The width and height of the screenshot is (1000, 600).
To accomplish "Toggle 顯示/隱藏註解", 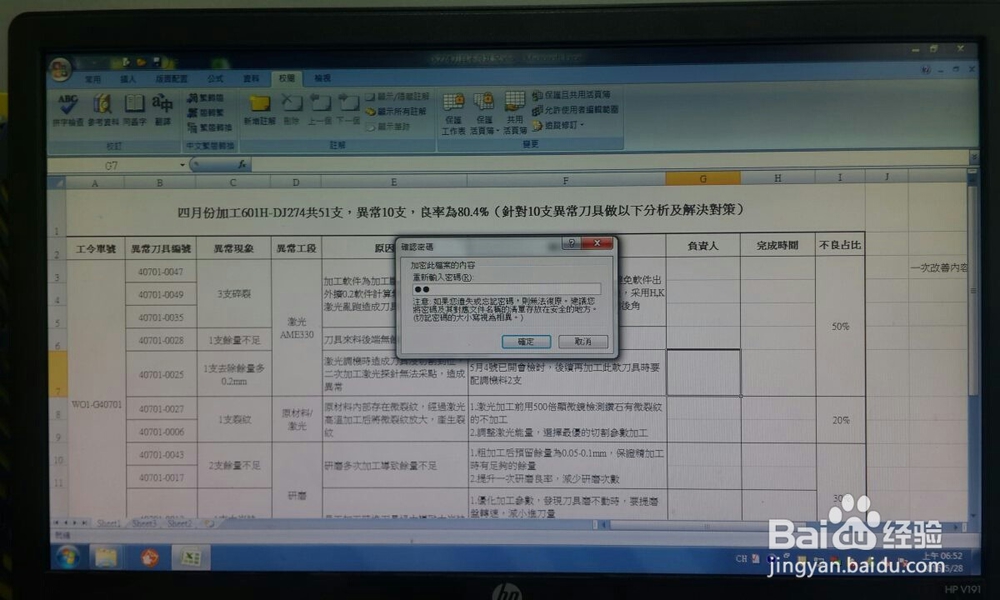I will [397, 97].
